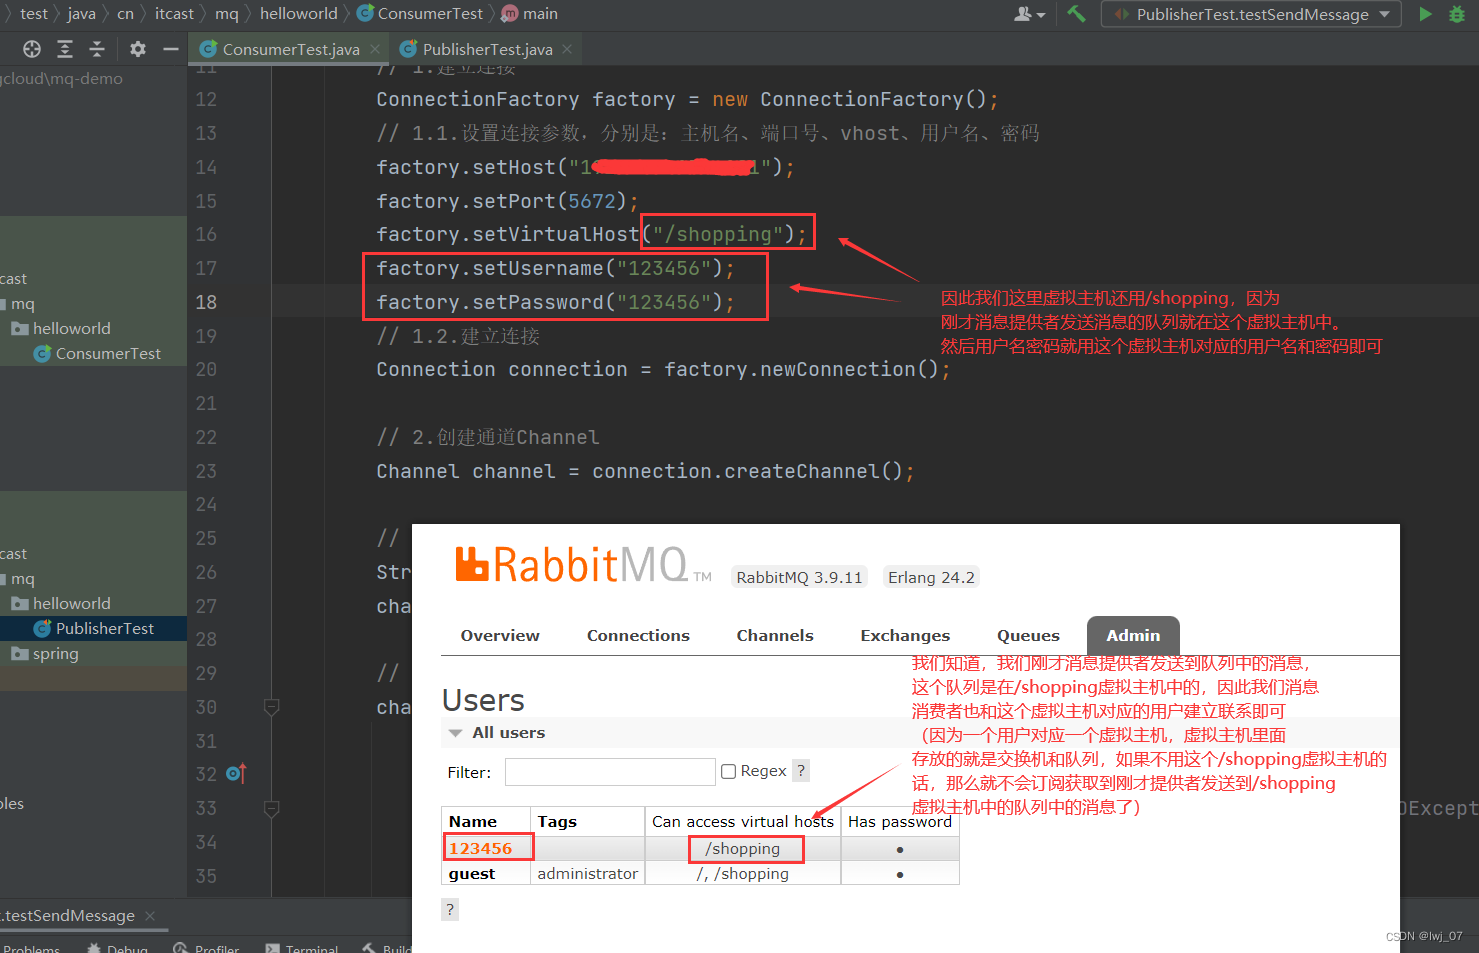This screenshot has width=1479, height=953.
Task: Click the Select Opened File crosshair icon
Action: click(31, 48)
